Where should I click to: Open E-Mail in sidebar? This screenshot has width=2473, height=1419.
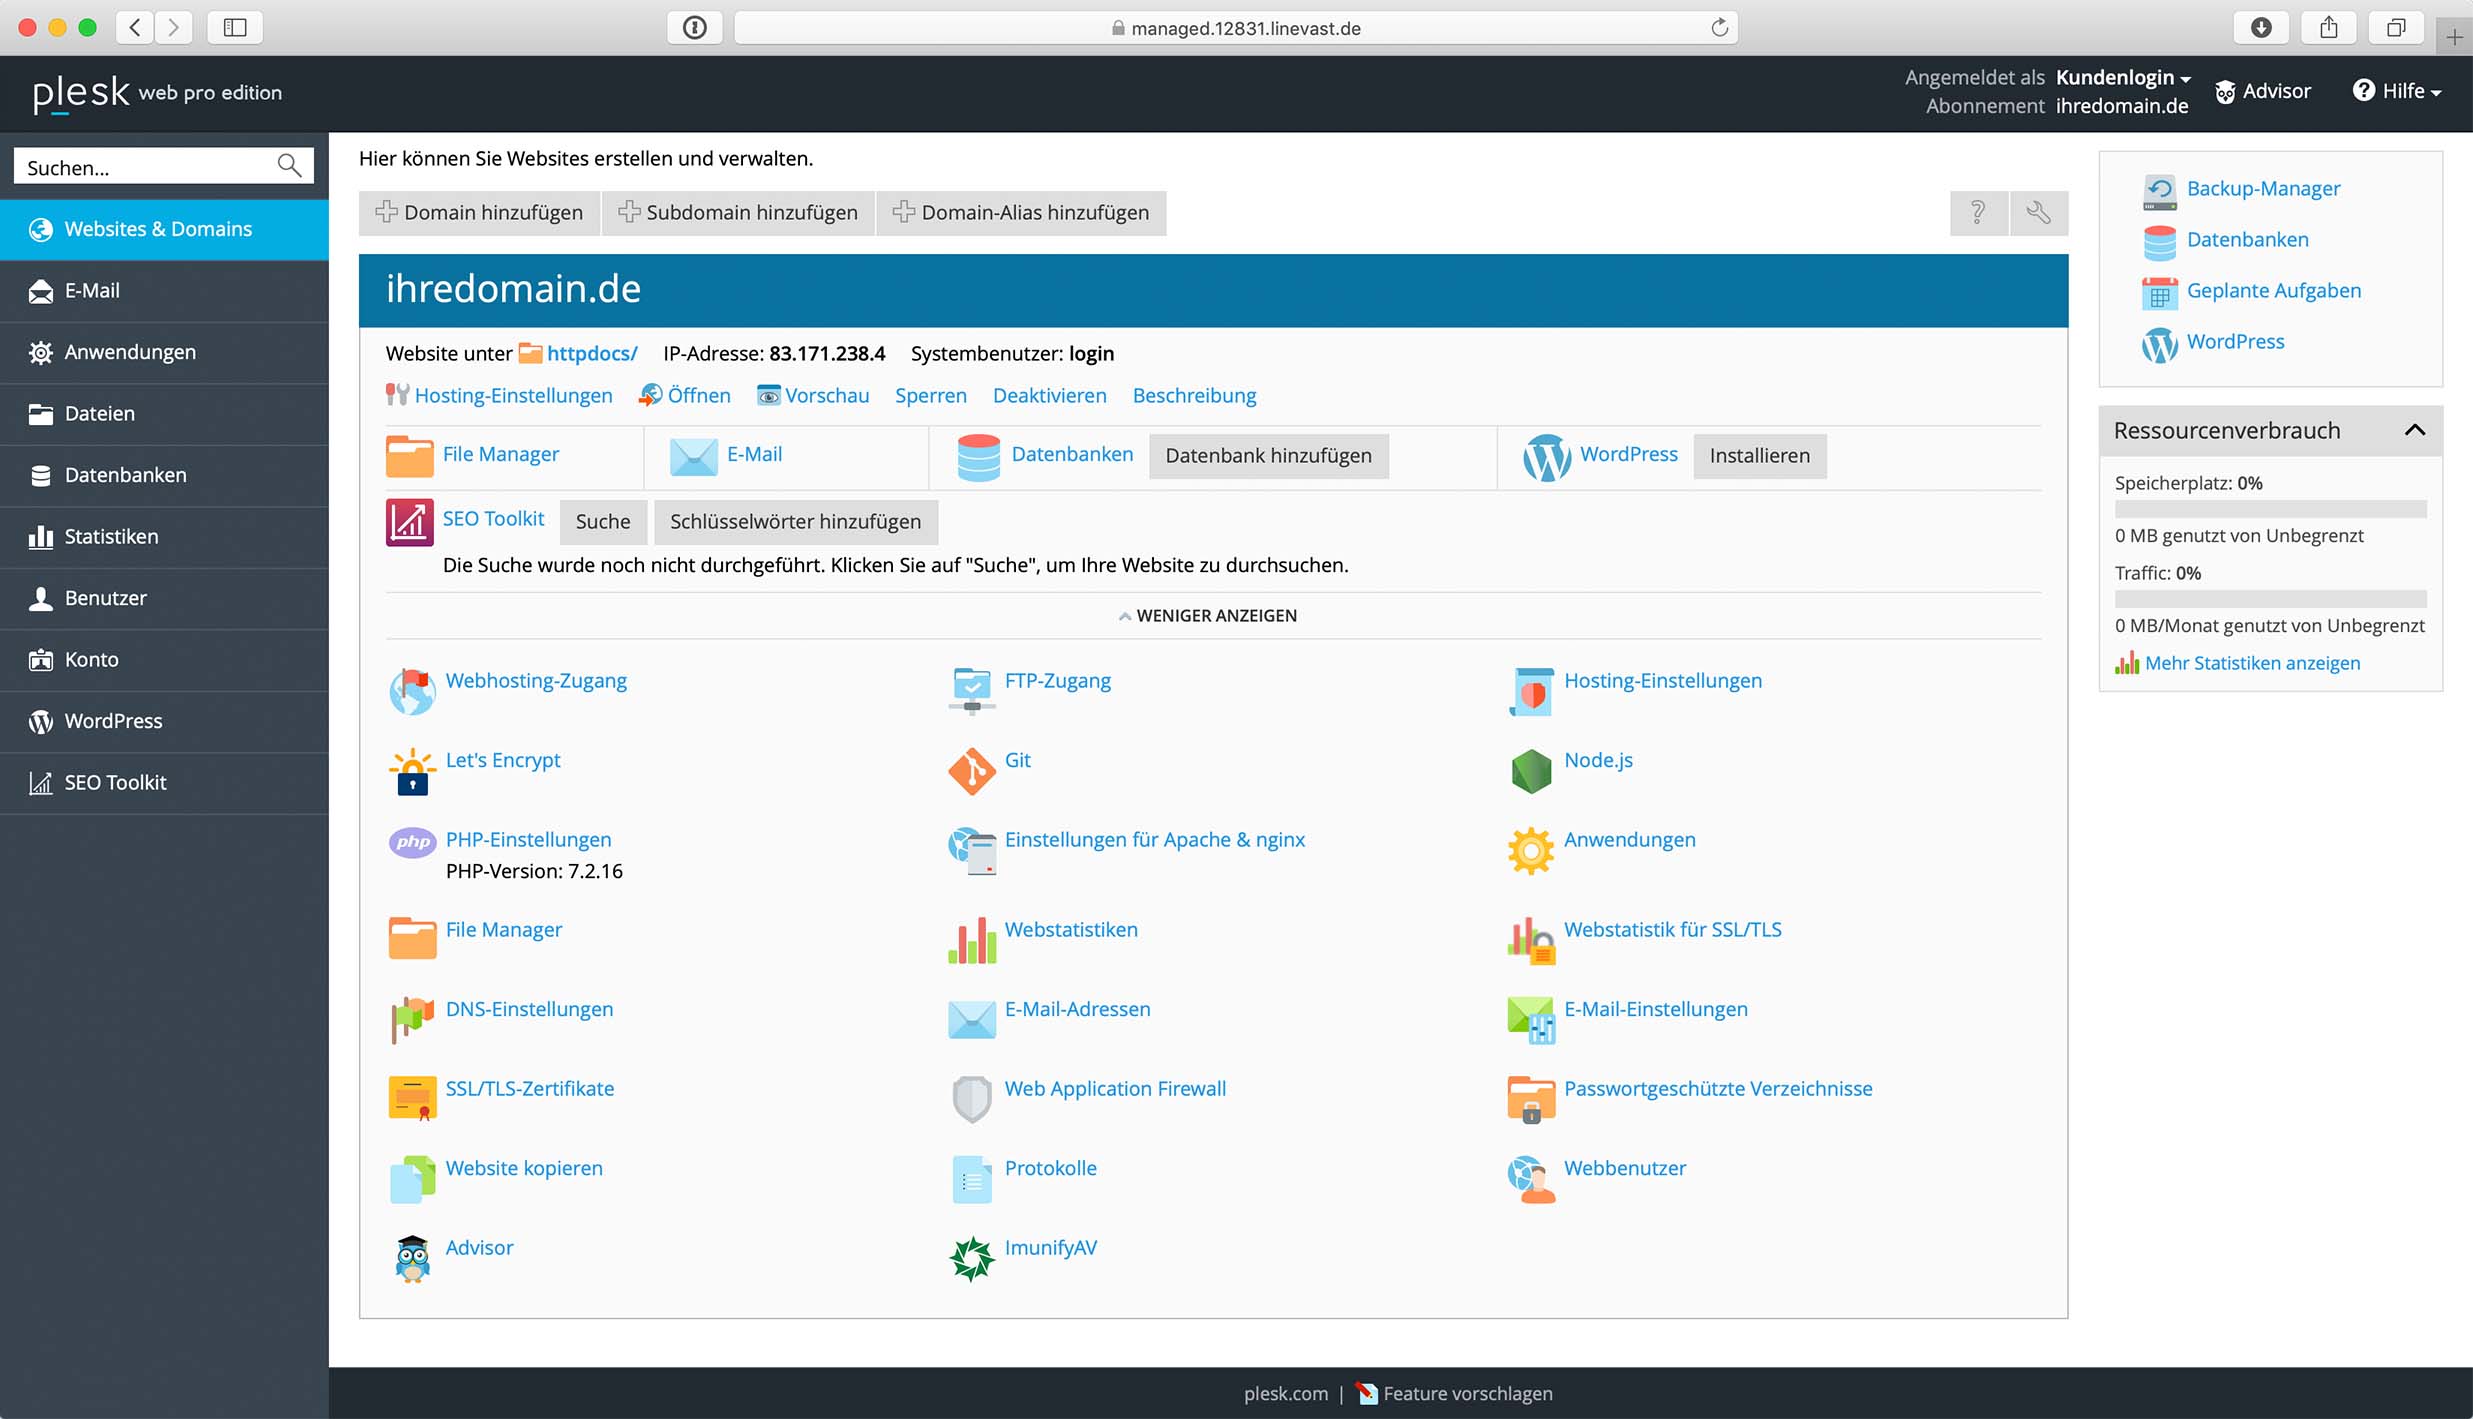pyautogui.click(x=164, y=291)
